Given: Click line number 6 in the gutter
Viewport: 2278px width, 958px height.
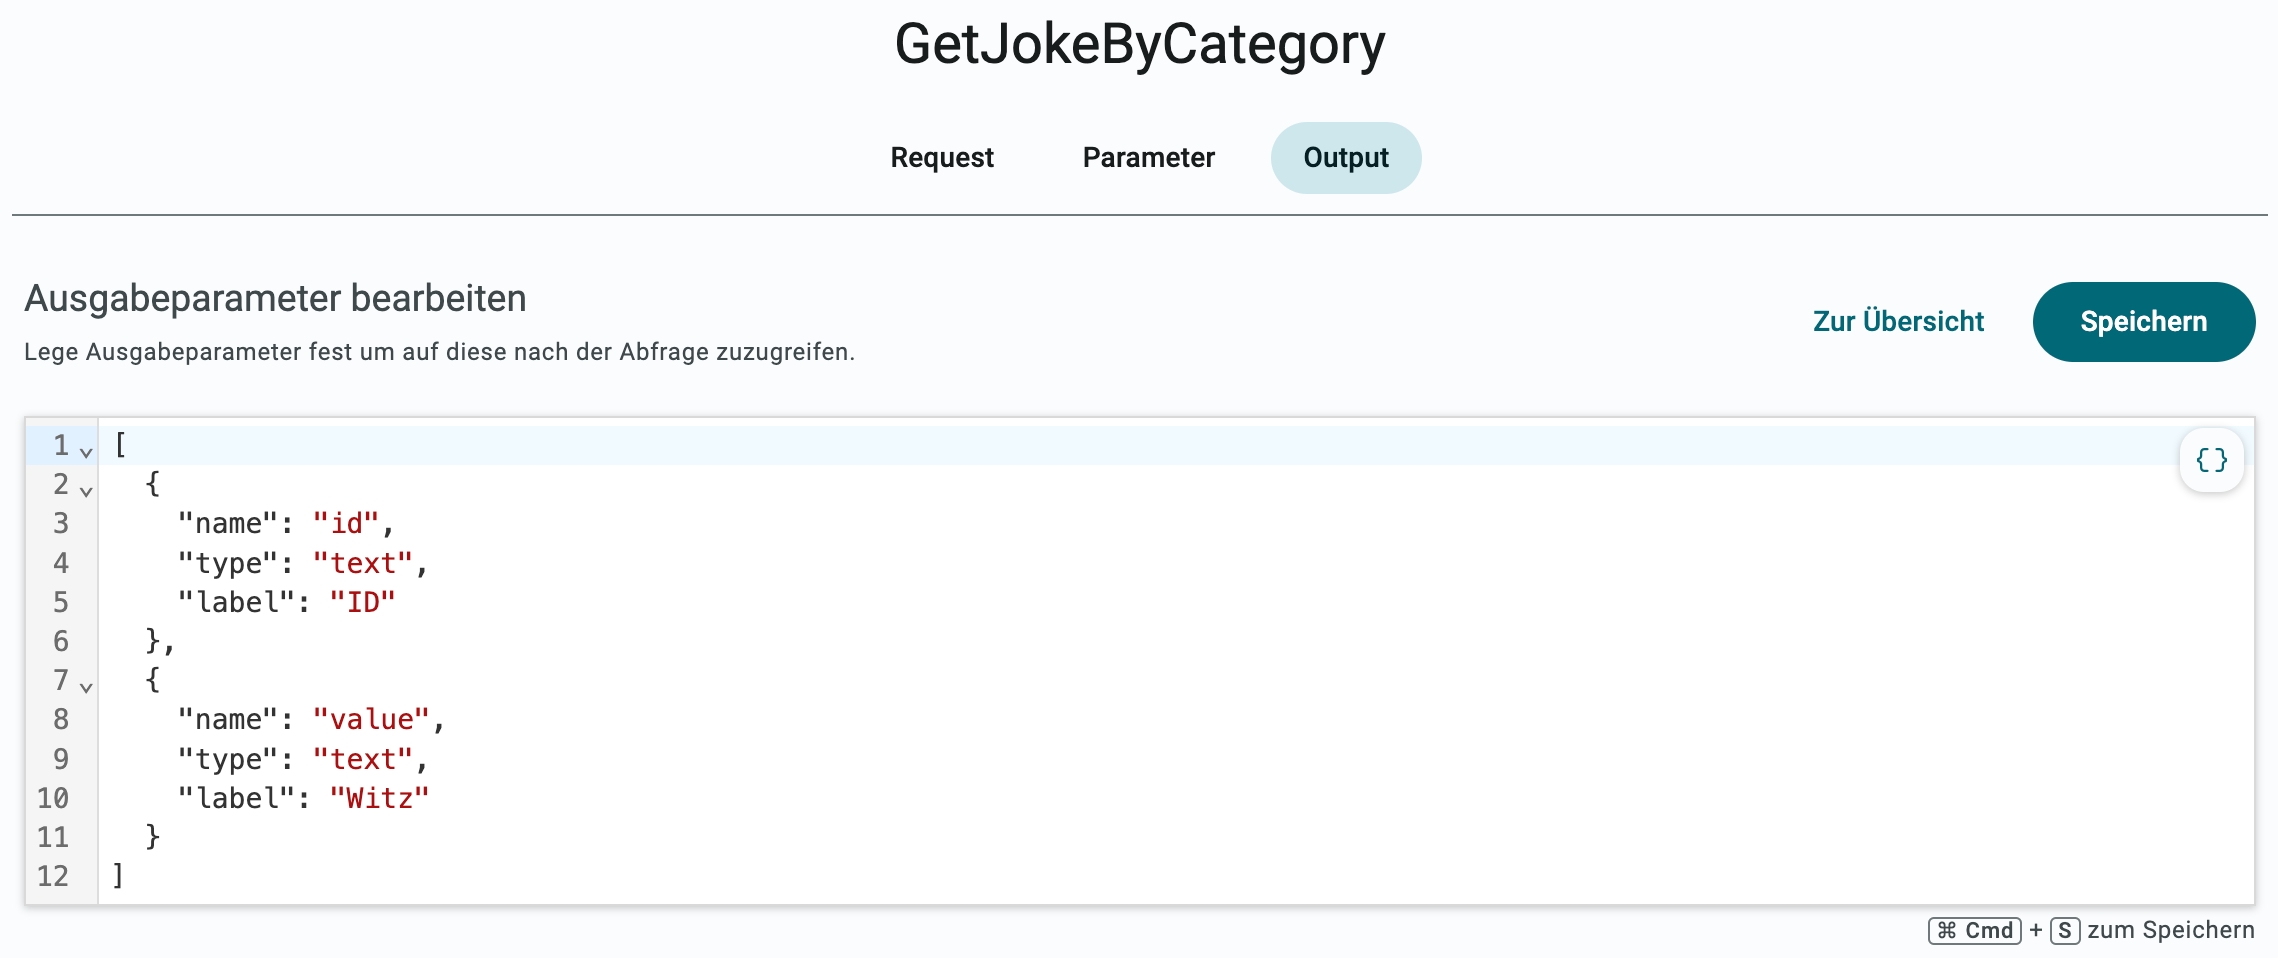Looking at the screenshot, I should [60, 641].
